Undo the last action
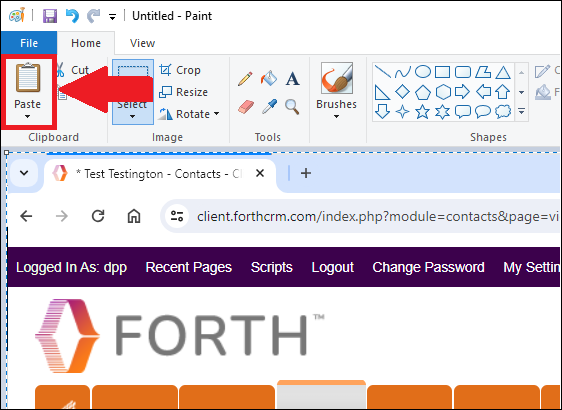The image size is (562, 410). pos(72,16)
